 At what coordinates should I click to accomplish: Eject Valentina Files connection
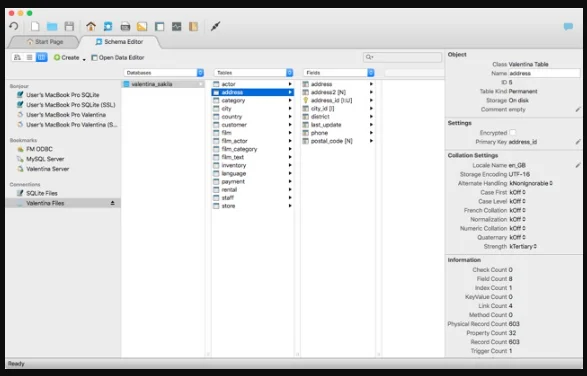[x=113, y=203]
